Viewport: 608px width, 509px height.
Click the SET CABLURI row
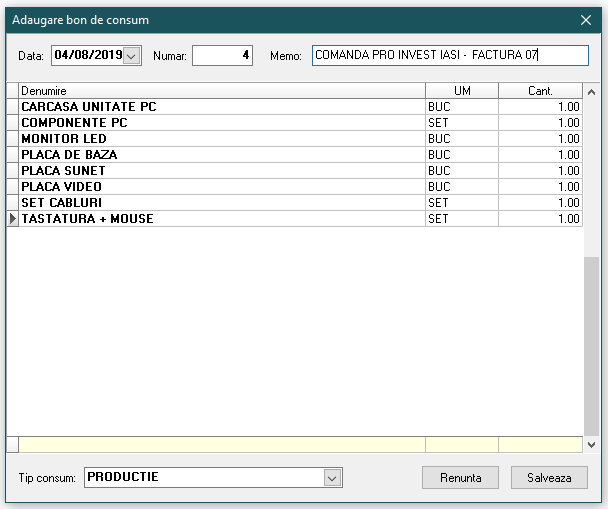[222, 203]
